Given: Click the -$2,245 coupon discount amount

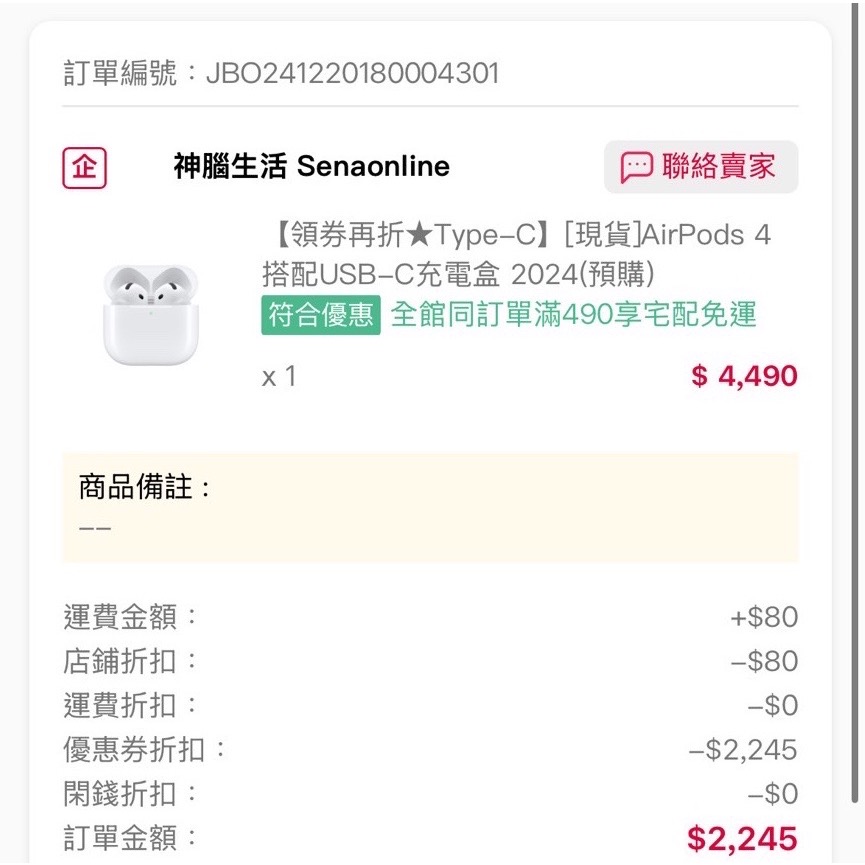Looking at the screenshot, I should point(743,749).
